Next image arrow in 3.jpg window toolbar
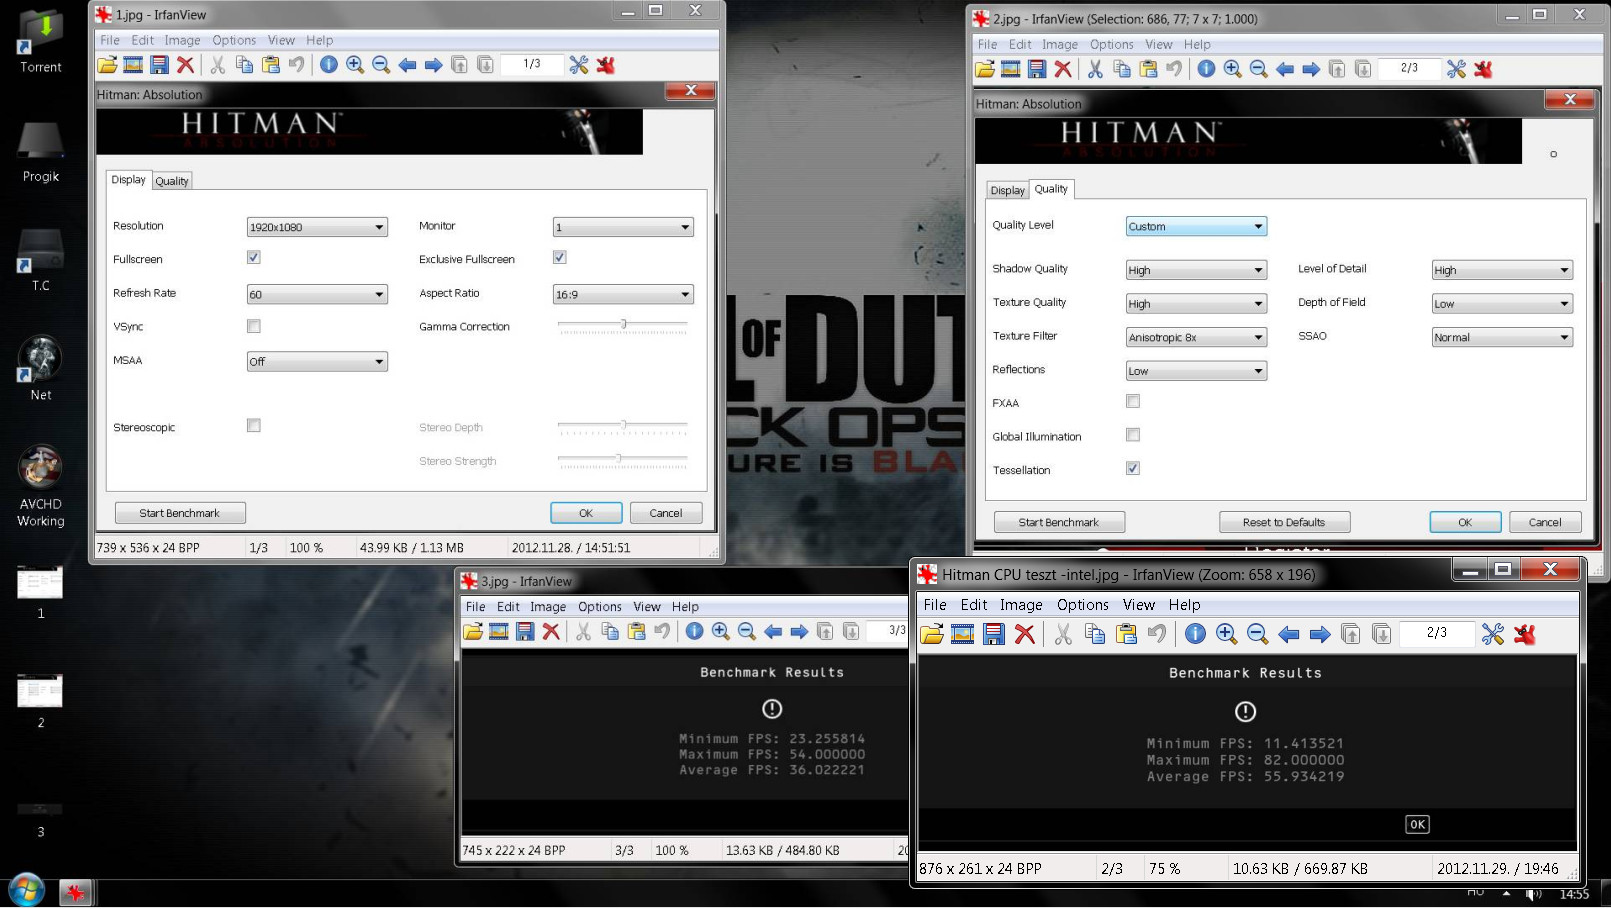Image resolution: width=1611 pixels, height=909 pixels. click(799, 631)
